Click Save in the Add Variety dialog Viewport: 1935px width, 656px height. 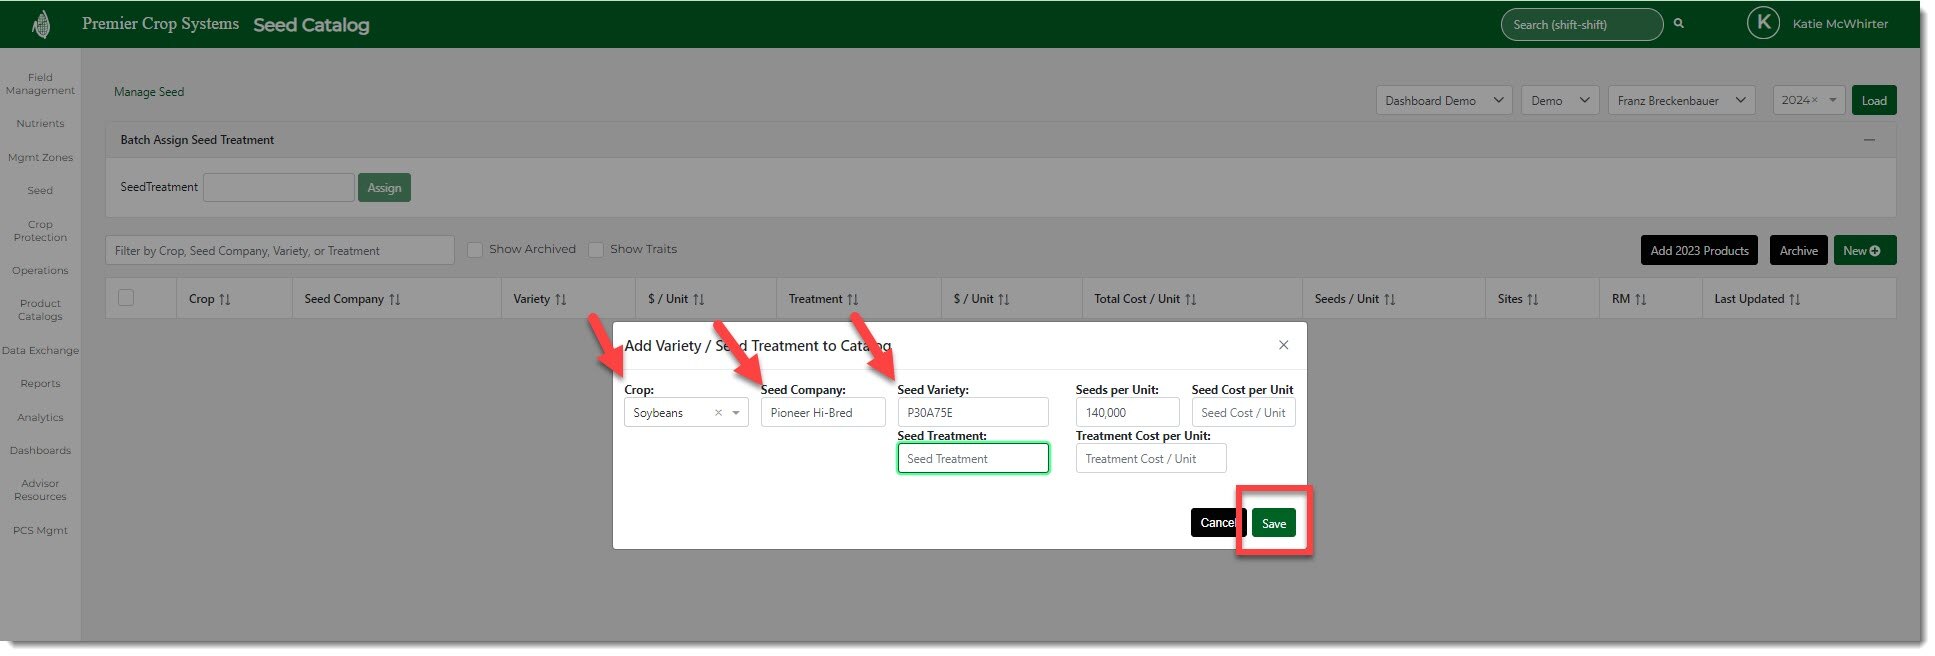click(x=1273, y=524)
